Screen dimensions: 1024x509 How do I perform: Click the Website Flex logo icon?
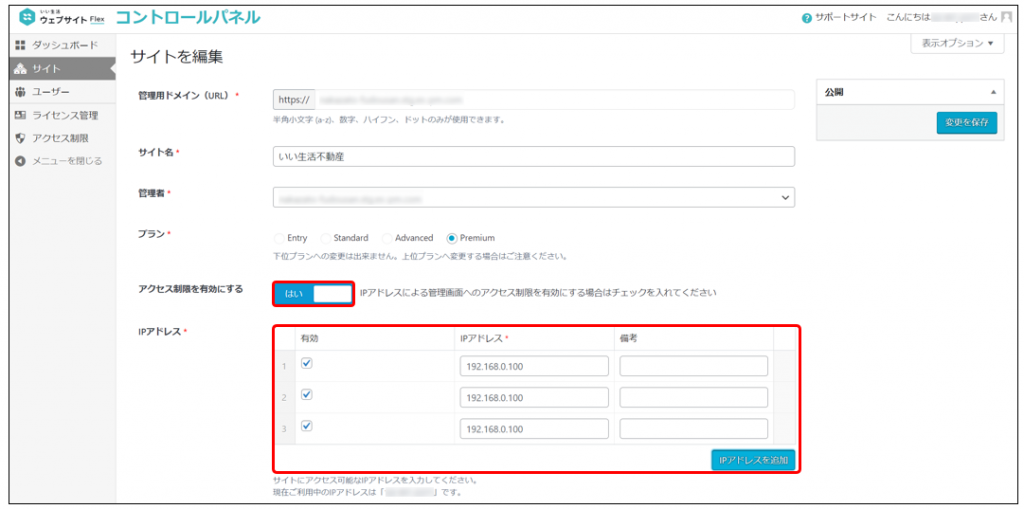(27, 18)
